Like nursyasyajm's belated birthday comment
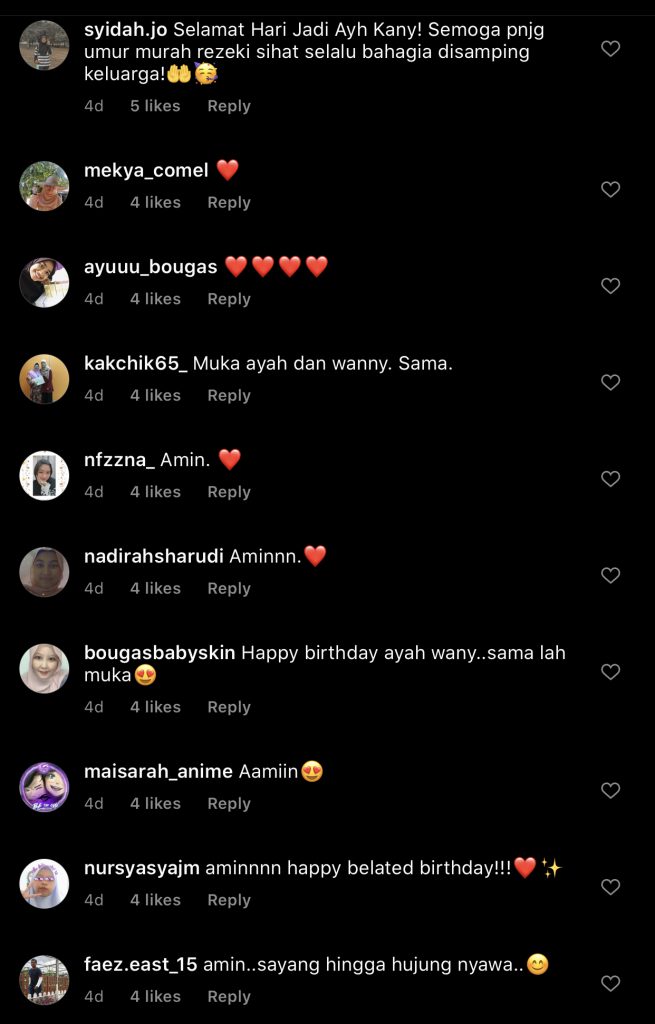 [610, 887]
